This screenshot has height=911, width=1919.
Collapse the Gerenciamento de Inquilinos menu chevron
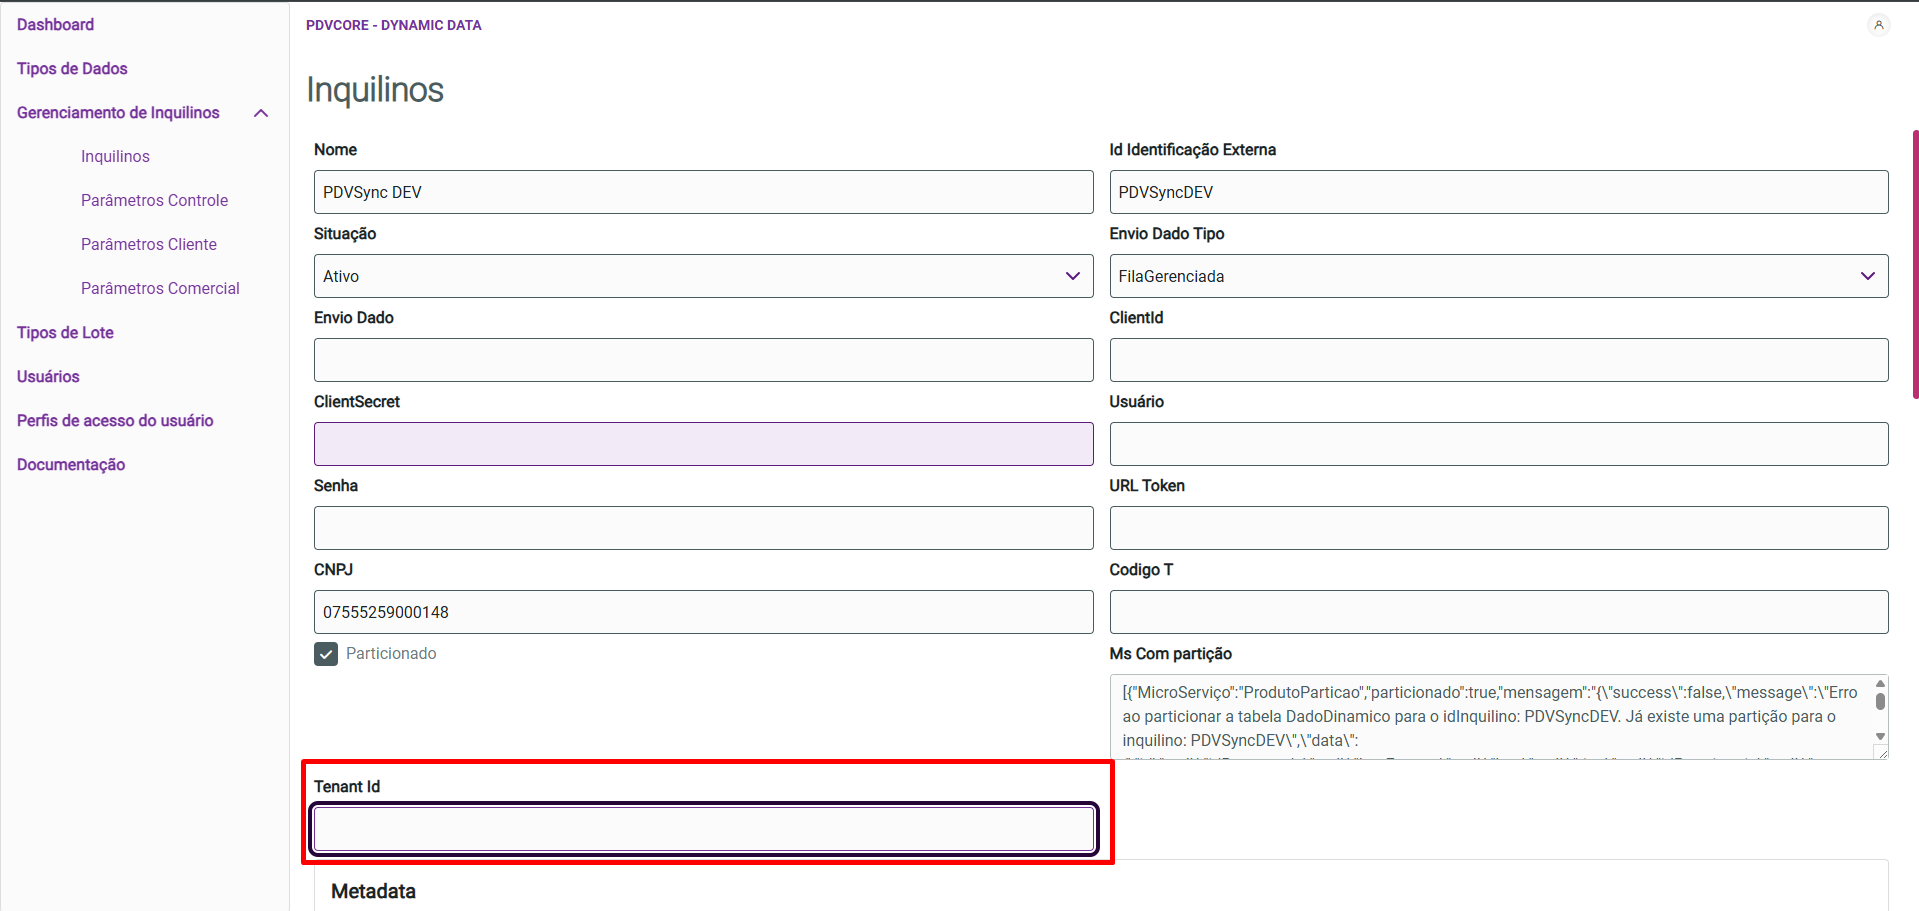[x=261, y=113]
